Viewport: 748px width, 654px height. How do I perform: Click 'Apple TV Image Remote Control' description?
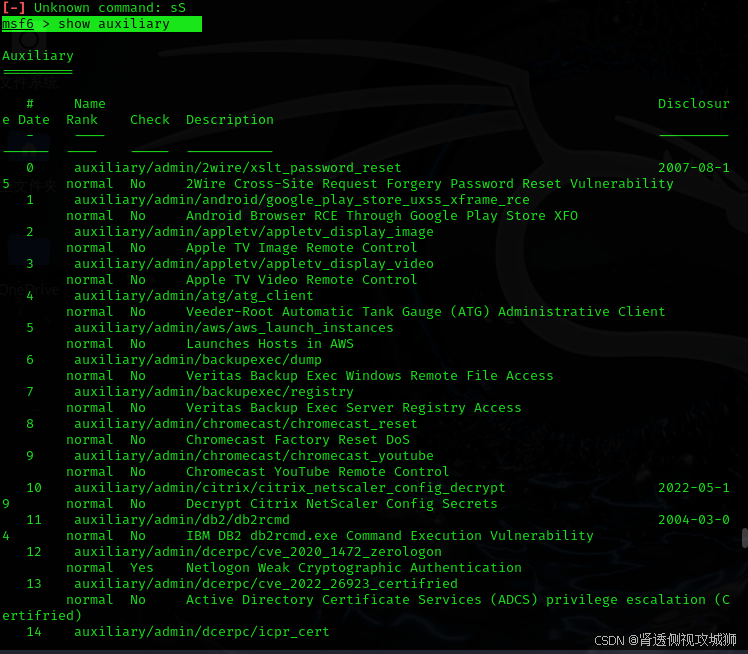(x=301, y=248)
